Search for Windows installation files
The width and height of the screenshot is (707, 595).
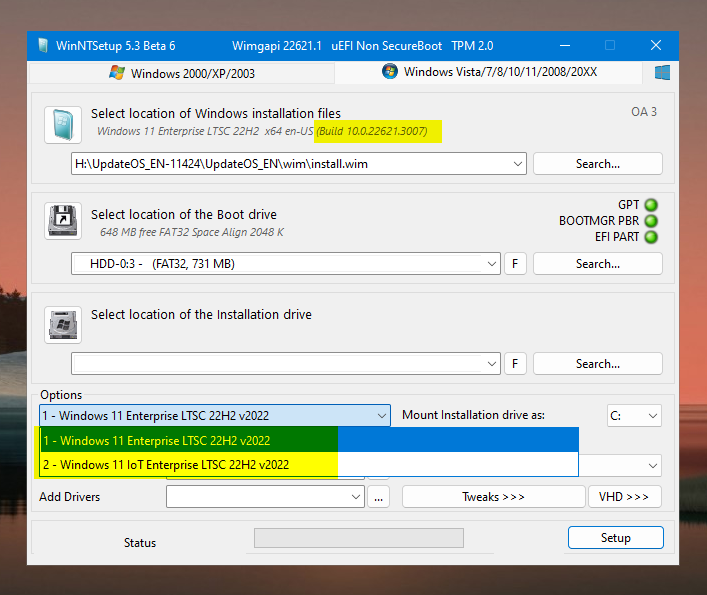pos(597,164)
